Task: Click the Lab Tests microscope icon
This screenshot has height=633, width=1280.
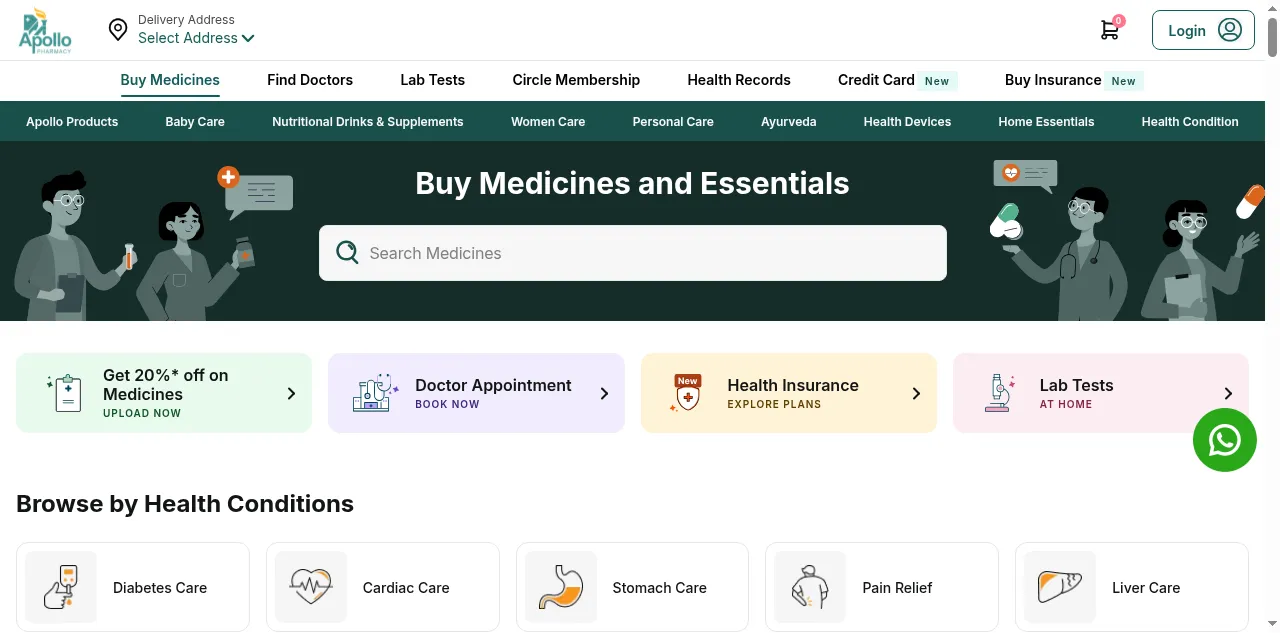Action: (x=999, y=393)
